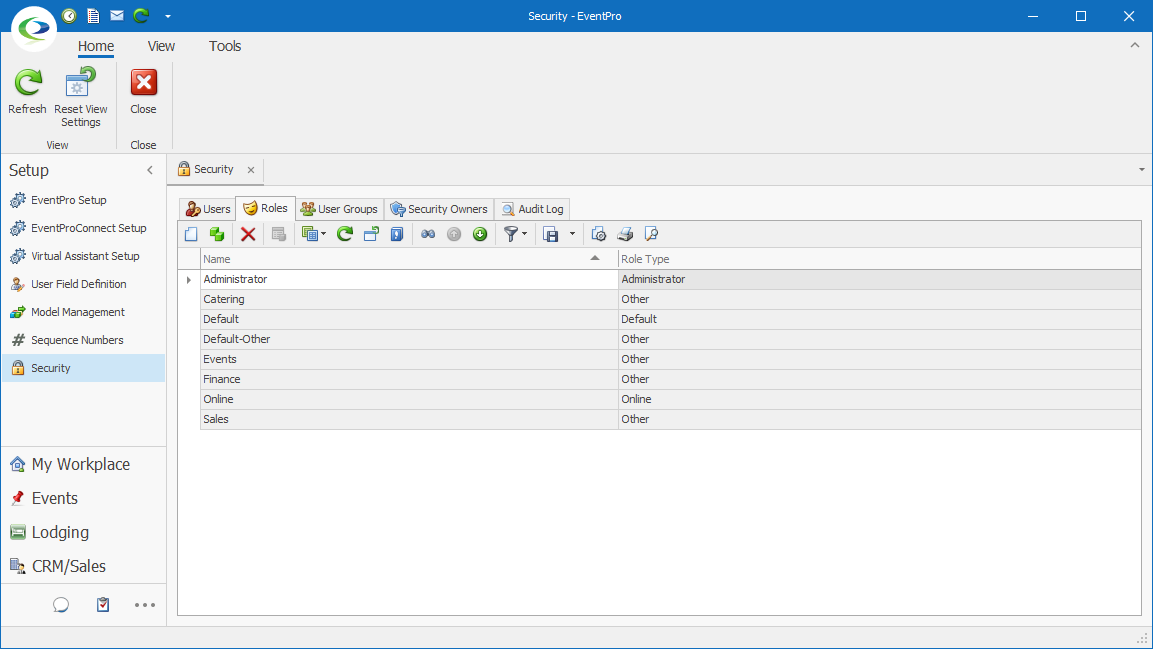The height and width of the screenshot is (649, 1153).
Task: Click the page setup gear toolbar icon
Action: click(x=599, y=234)
